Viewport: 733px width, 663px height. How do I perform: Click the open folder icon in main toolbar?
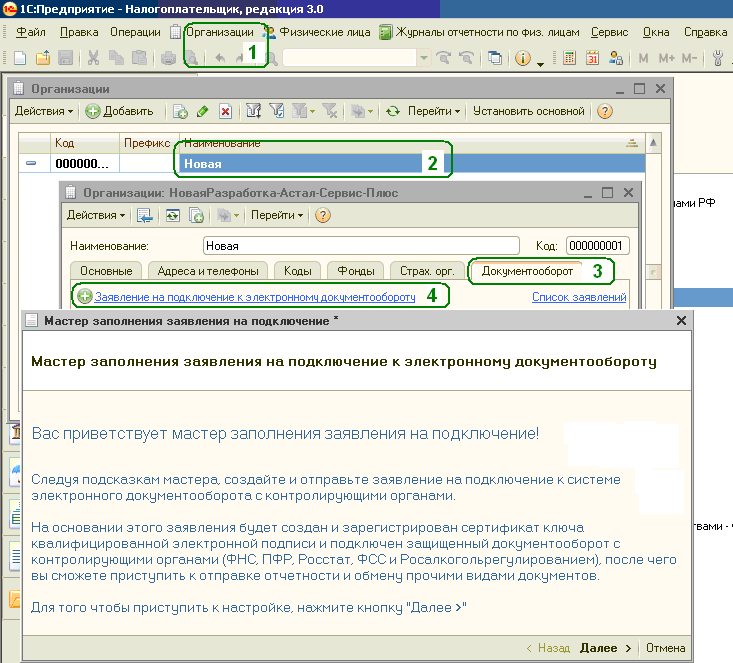tap(42, 58)
